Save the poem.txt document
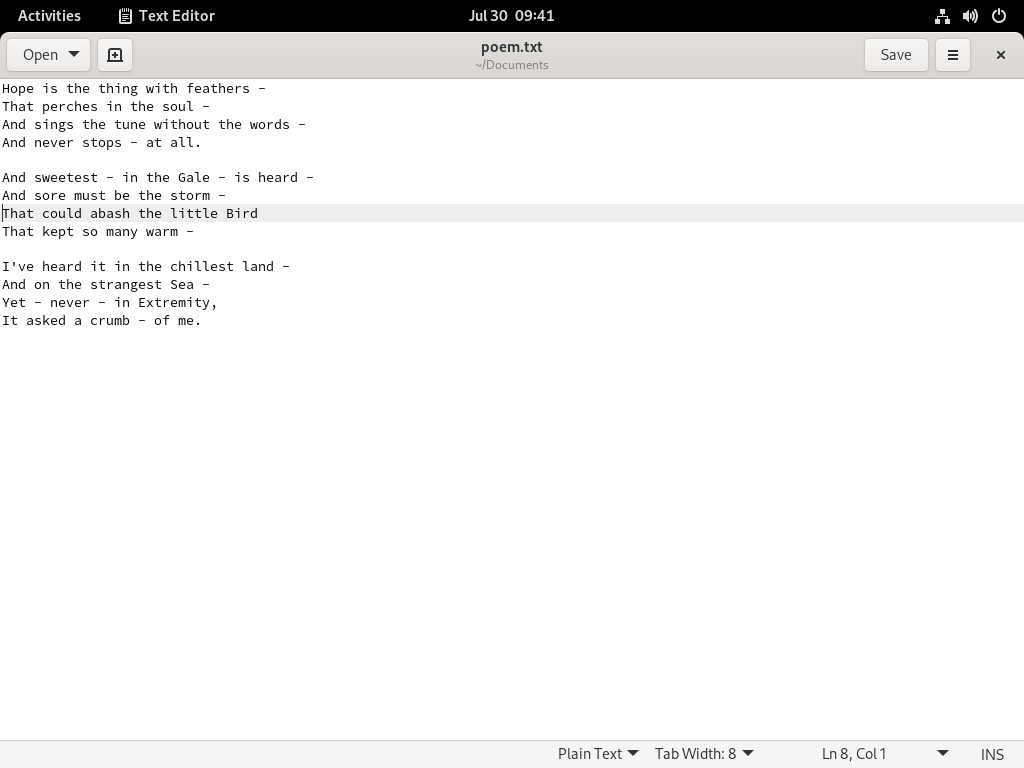 pos(896,55)
